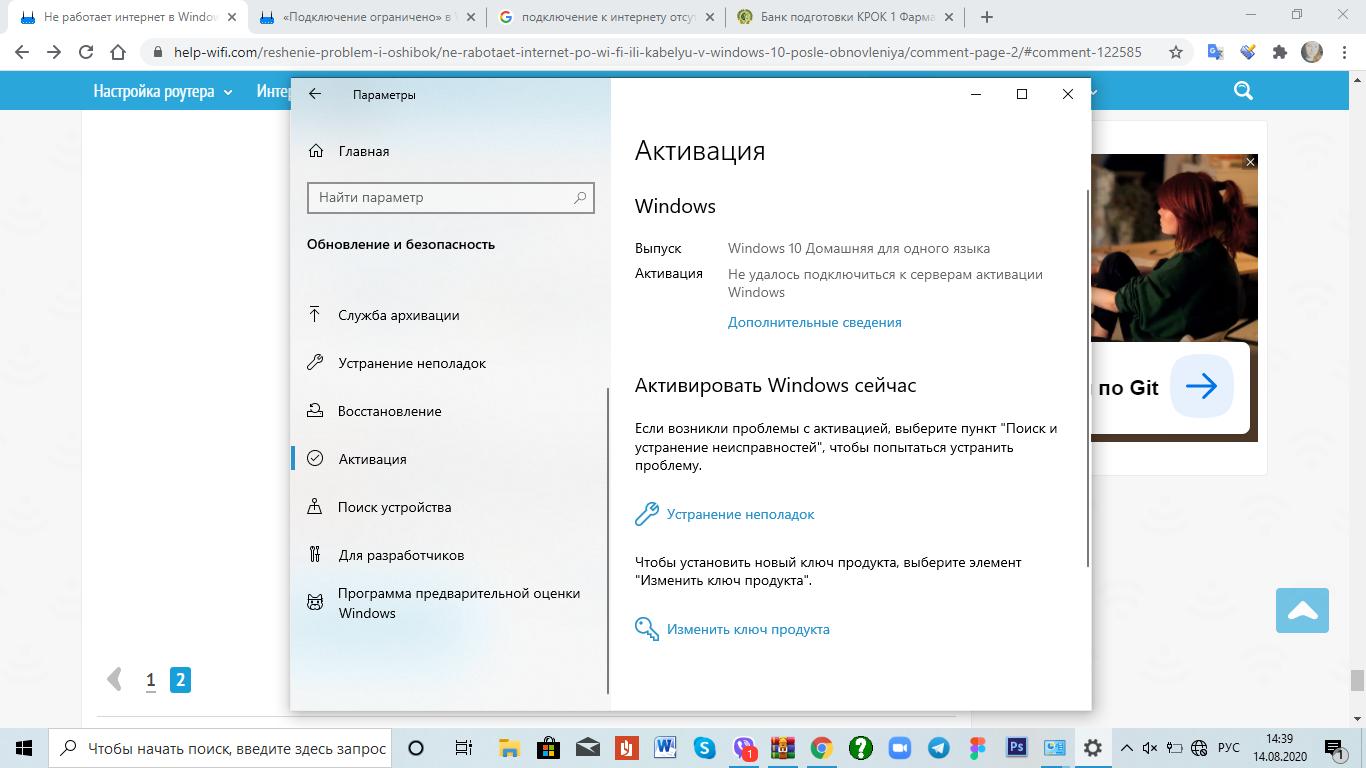Open Word from the taskbar
The width and height of the screenshot is (1366, 768).
tap(665, 748)
